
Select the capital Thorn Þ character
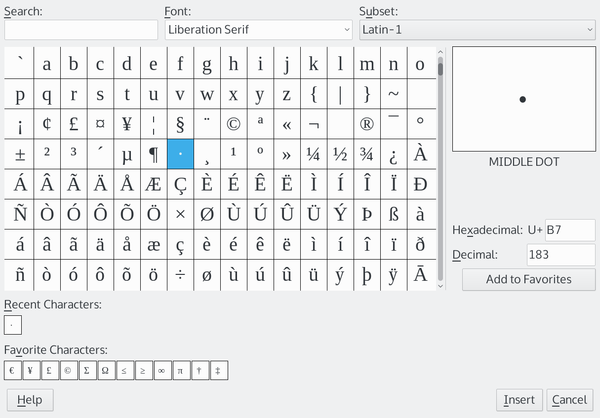[367, 214]
